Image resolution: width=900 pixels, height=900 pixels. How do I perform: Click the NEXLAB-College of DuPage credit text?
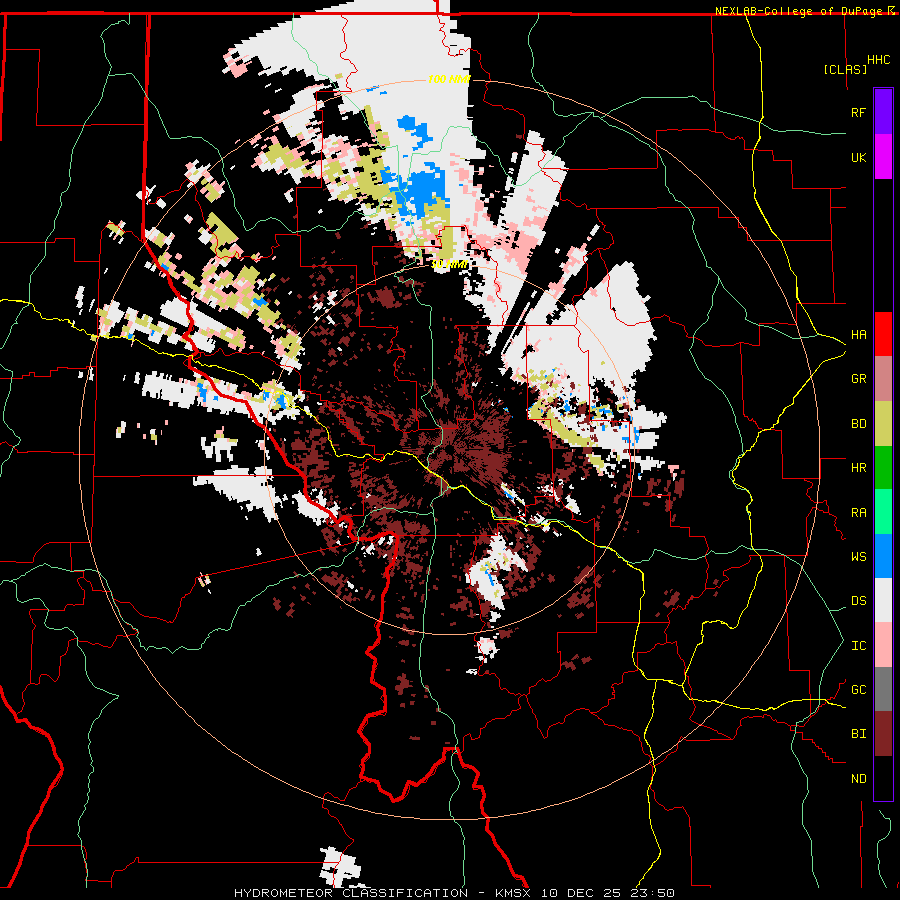click(x=798, y=11)
